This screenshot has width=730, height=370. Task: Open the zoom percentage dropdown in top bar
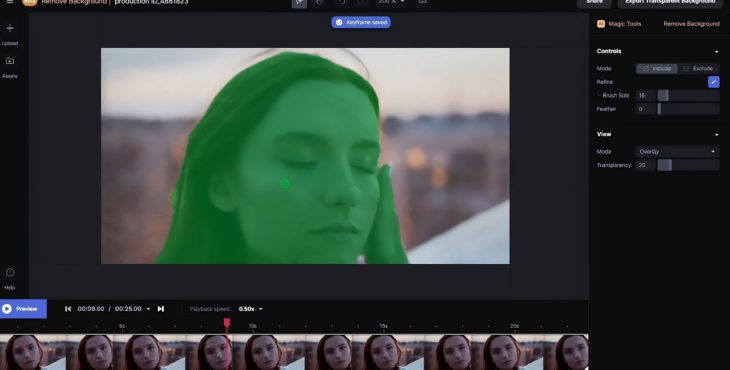tap(391, 2)
